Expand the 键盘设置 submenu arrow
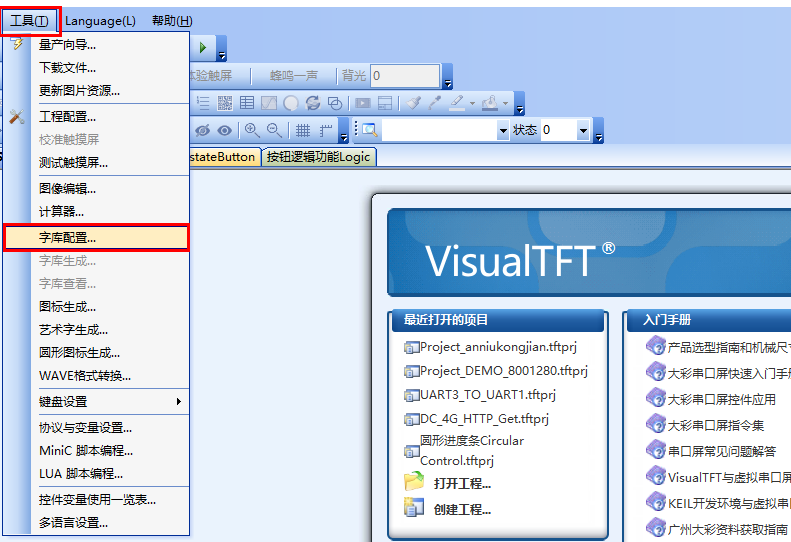This screenshot has height=542, width=791. [x=179, y=402]
